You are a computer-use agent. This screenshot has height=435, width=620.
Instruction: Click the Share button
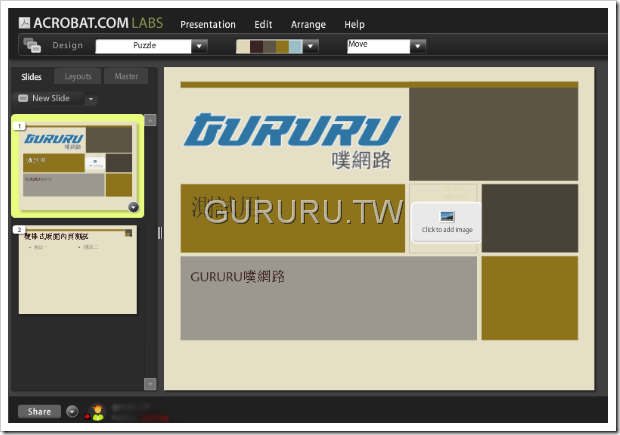(x=40, y=412)
